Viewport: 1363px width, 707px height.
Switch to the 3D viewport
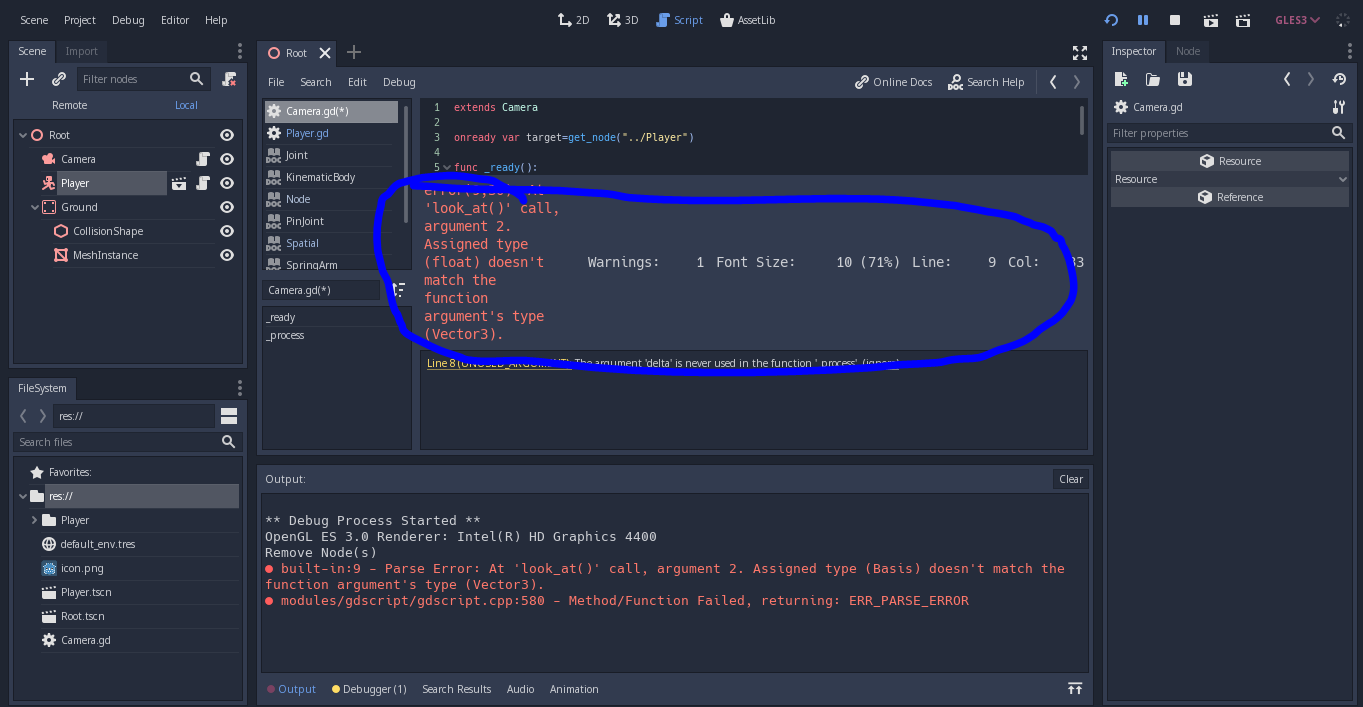pyautogui.click(x=622, y=19)
